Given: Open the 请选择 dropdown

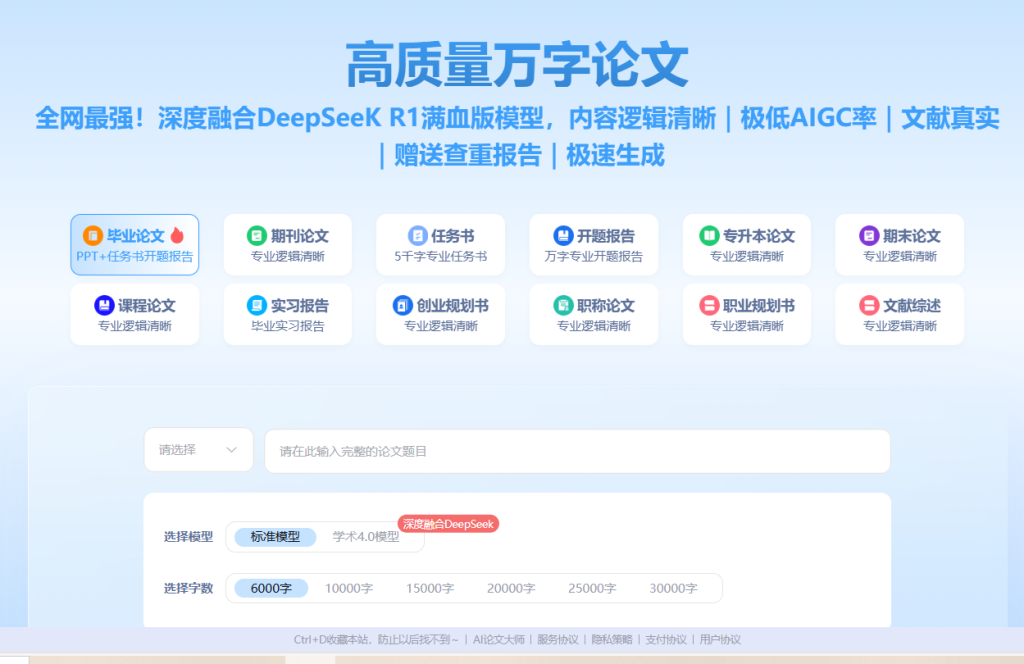Looking at the screenshot, I should pyautogui.click(x=199, y=450).
